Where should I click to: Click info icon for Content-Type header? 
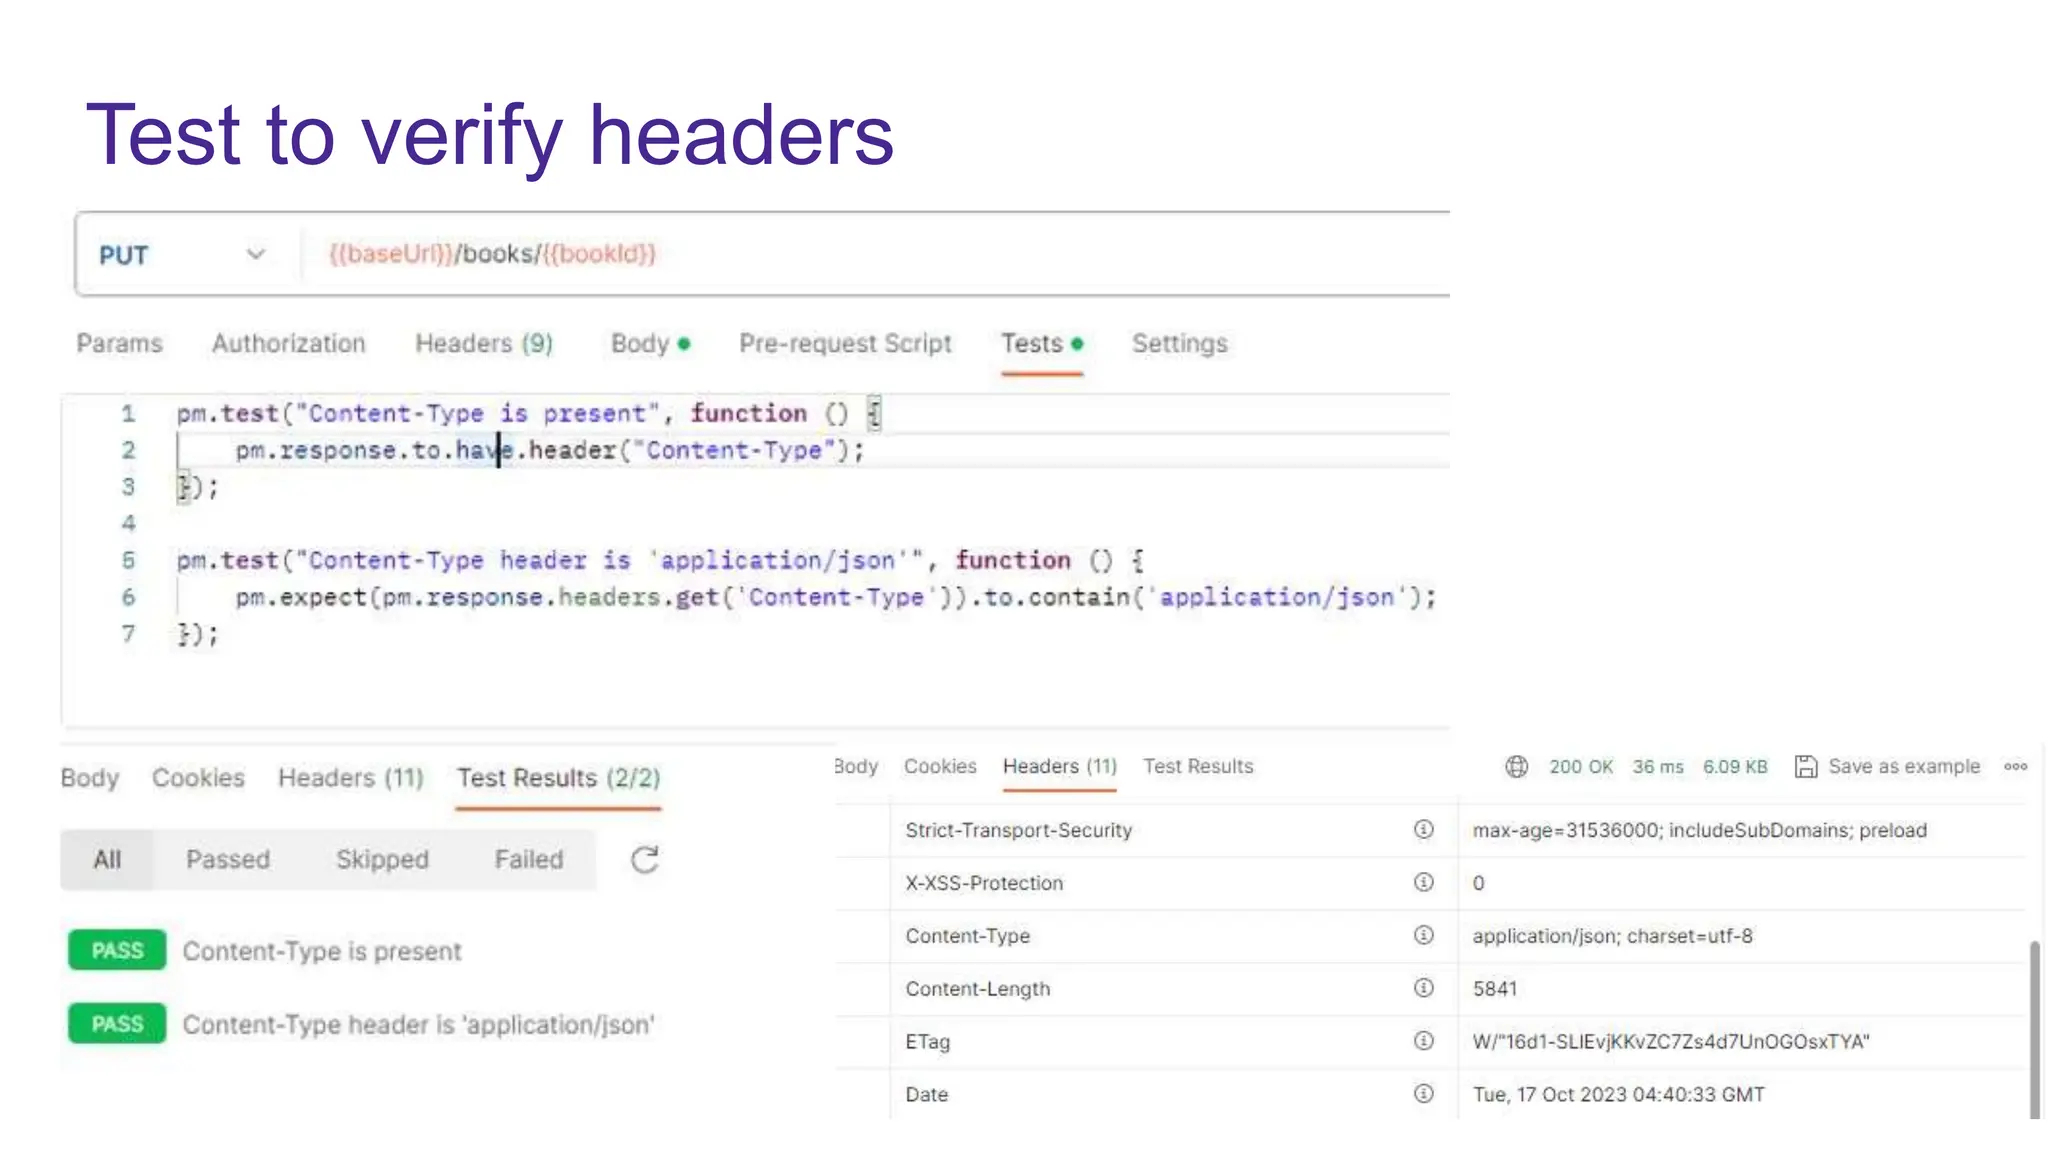pos(1423,935)
